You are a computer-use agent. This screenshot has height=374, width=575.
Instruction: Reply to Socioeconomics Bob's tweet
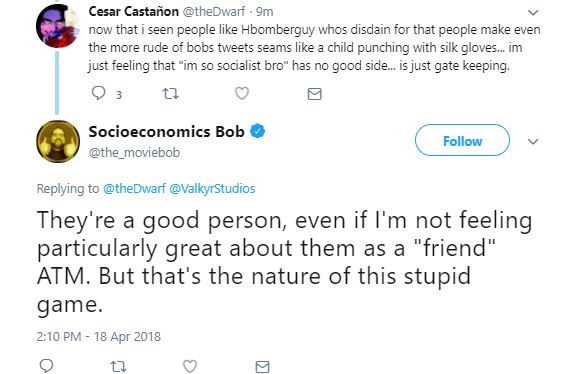click(x=46, y=366)
